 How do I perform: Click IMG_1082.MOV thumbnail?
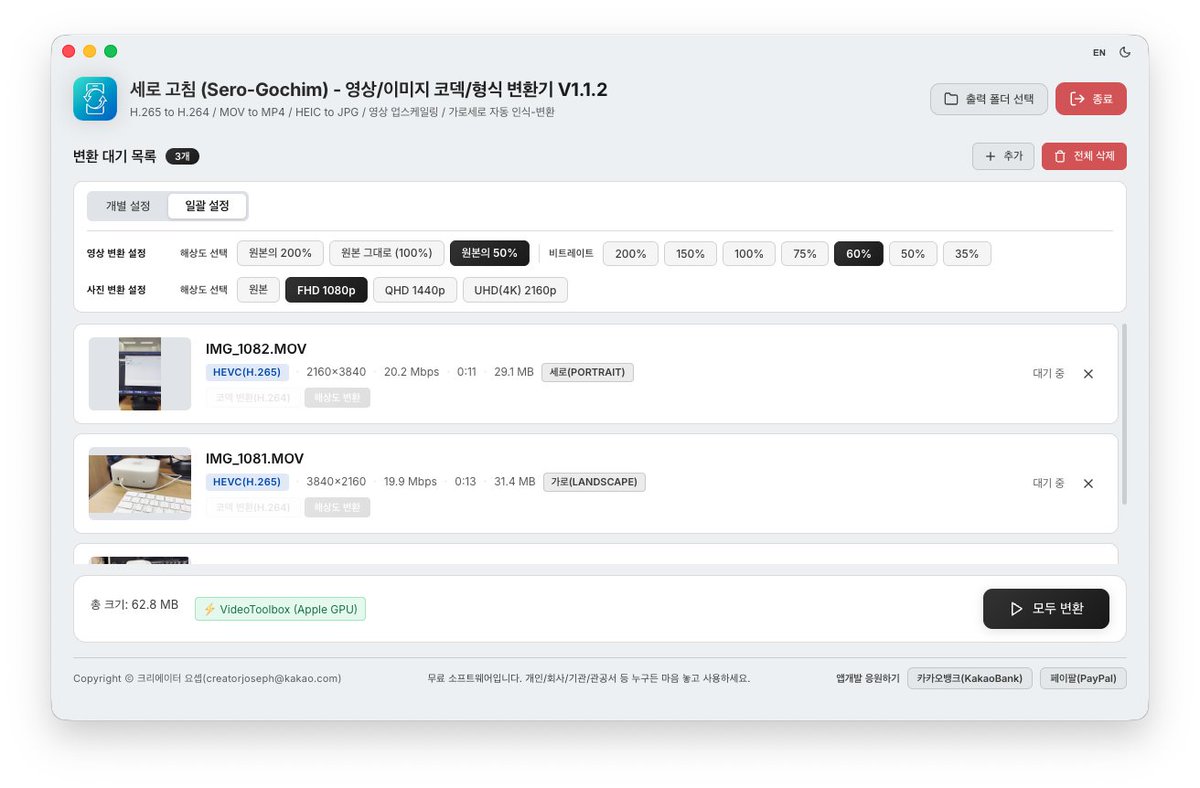pos(140,373)
